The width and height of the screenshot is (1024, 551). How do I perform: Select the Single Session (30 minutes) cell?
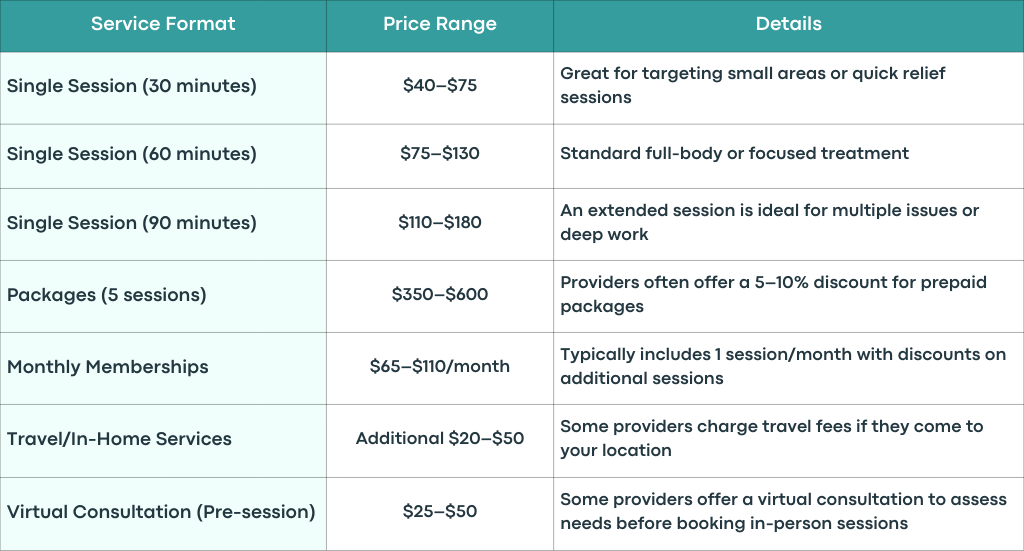click(x=163, y=88)
